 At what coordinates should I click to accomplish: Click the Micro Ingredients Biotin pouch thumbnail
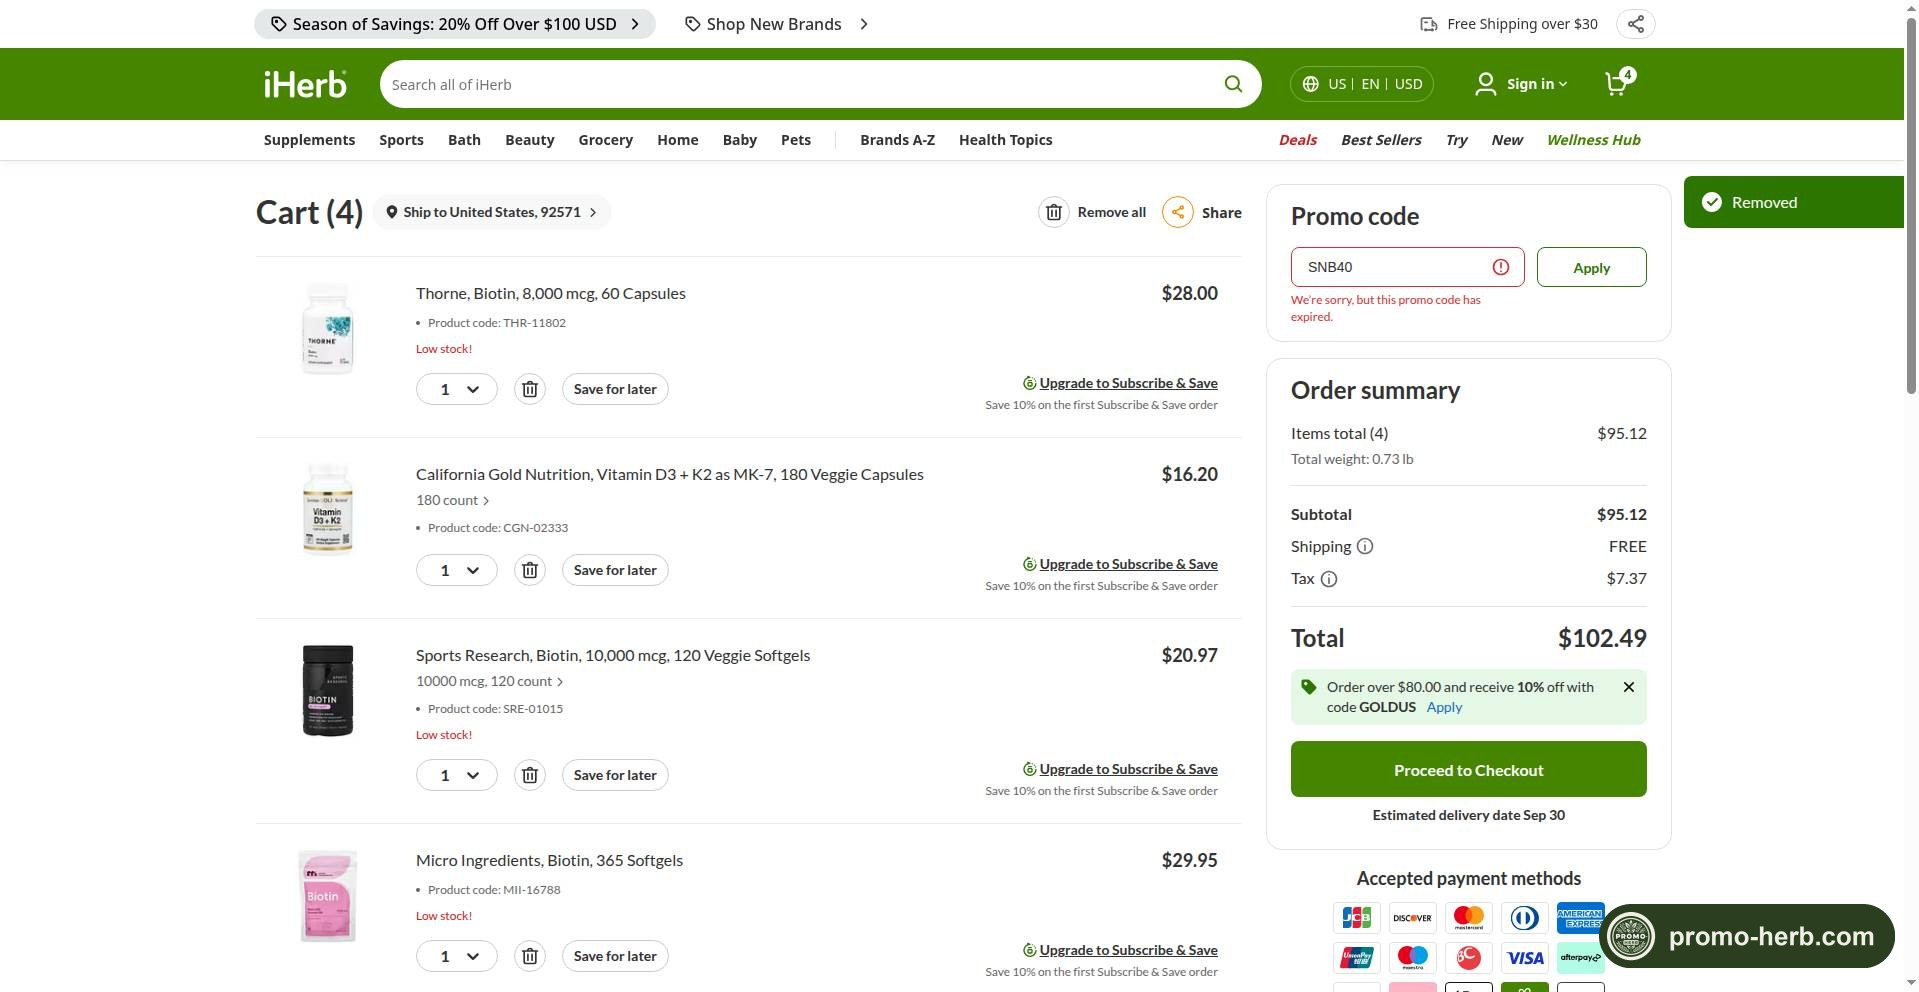pos(328,896)
